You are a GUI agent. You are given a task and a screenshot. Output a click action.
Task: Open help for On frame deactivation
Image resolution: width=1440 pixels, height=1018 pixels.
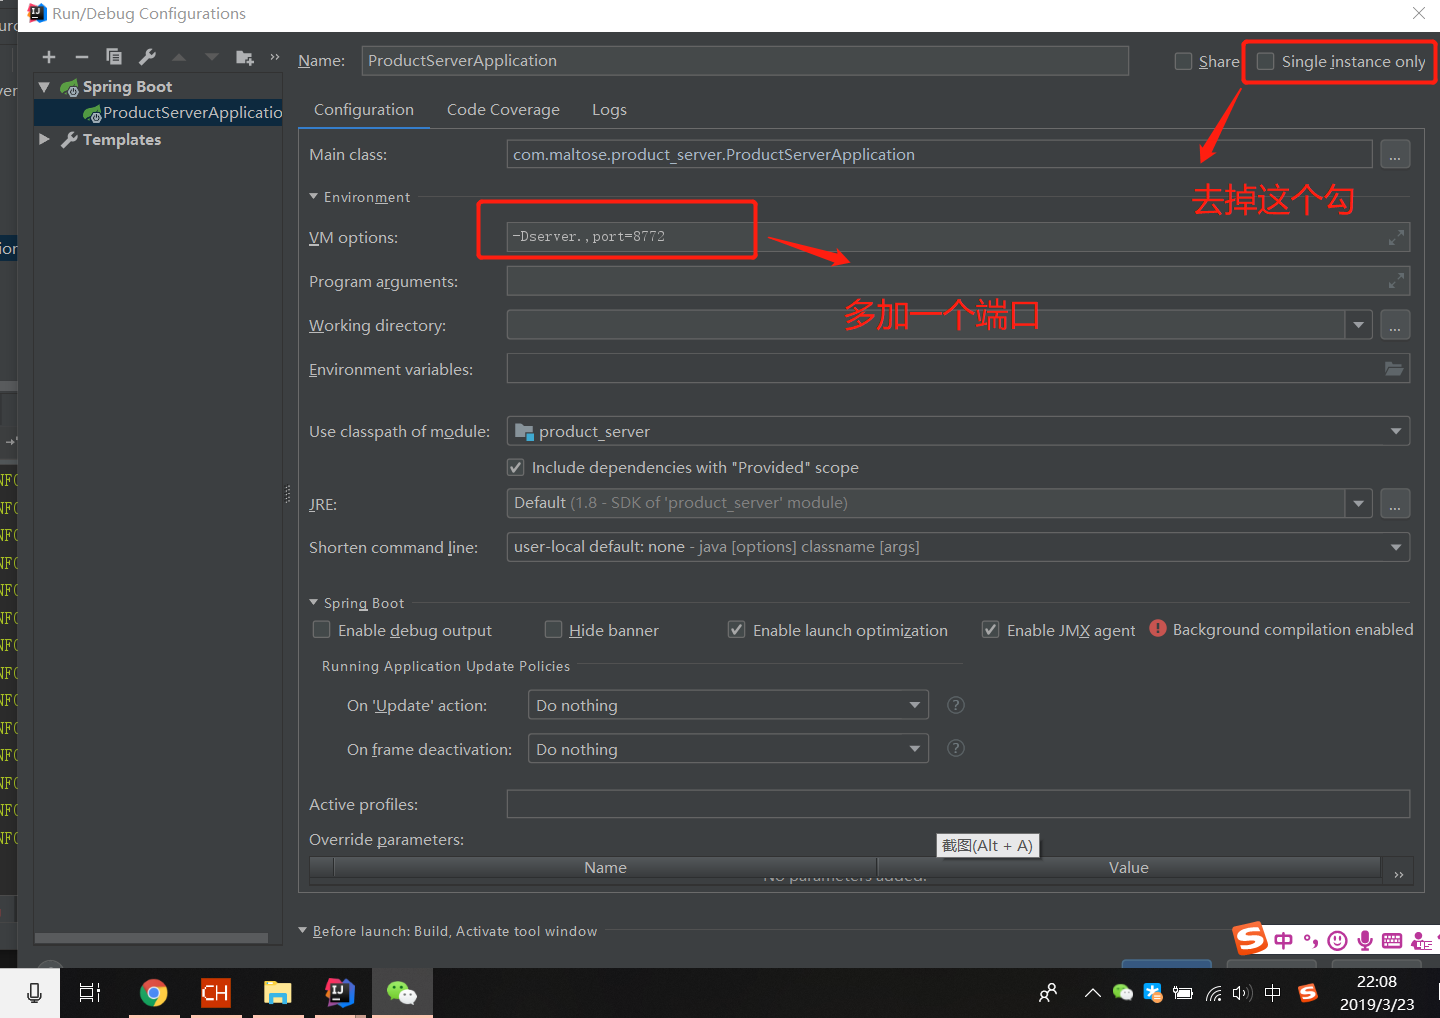(x=956, y=748)
